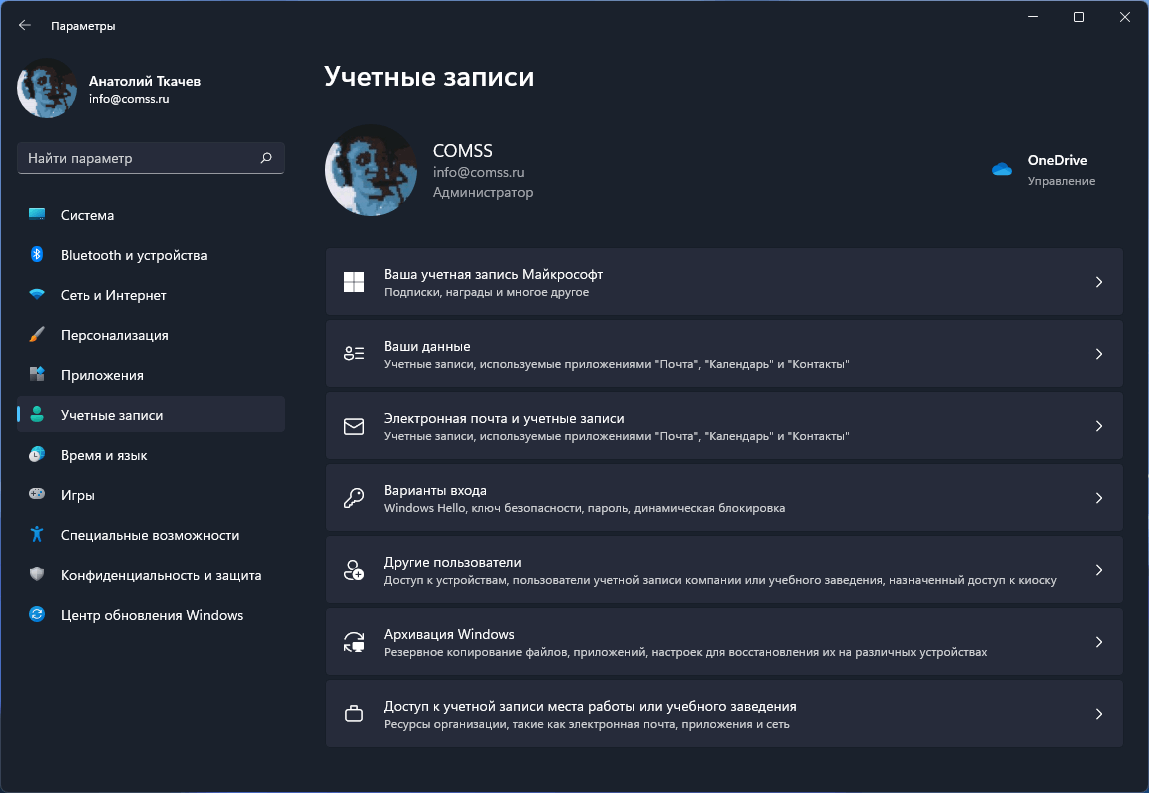Maximize the Параметры window

1079,17
